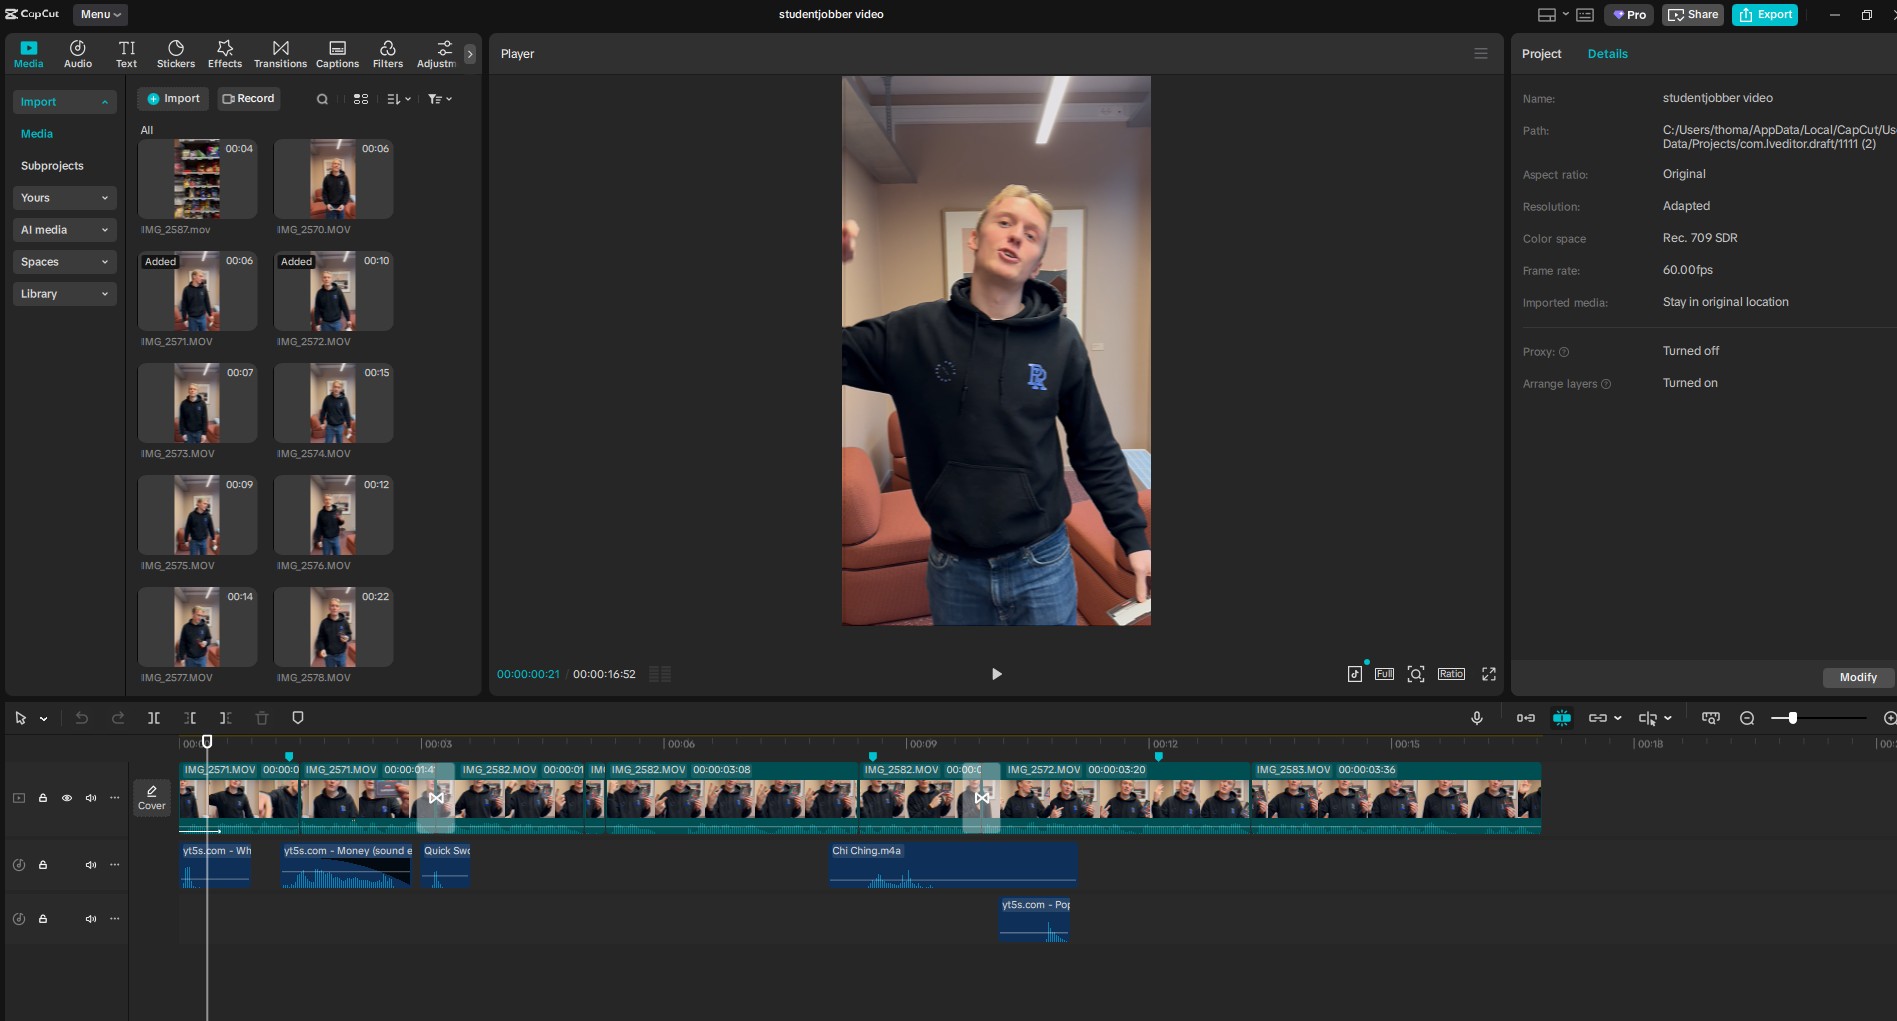Click the Undo arrow in timeline toolbar
1897x1021 pixels.
pos(82,718)
